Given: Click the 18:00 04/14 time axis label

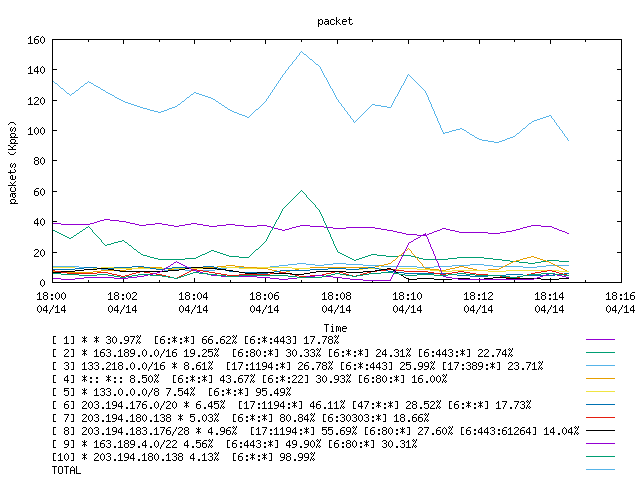Looking at the screenshot, I should point(51,302).
